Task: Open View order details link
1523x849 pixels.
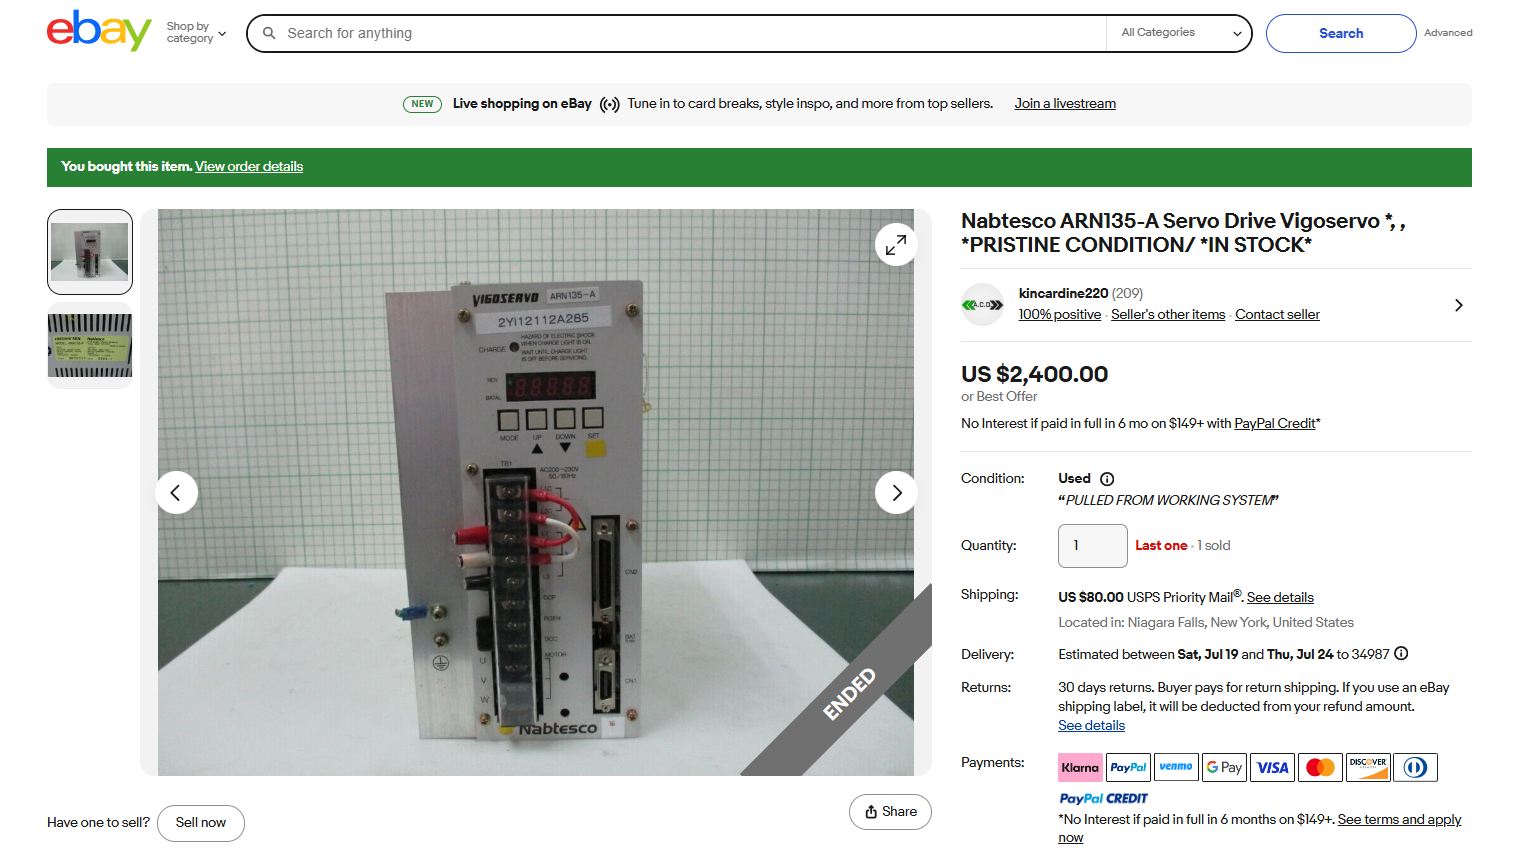Action: click(249, 167)
